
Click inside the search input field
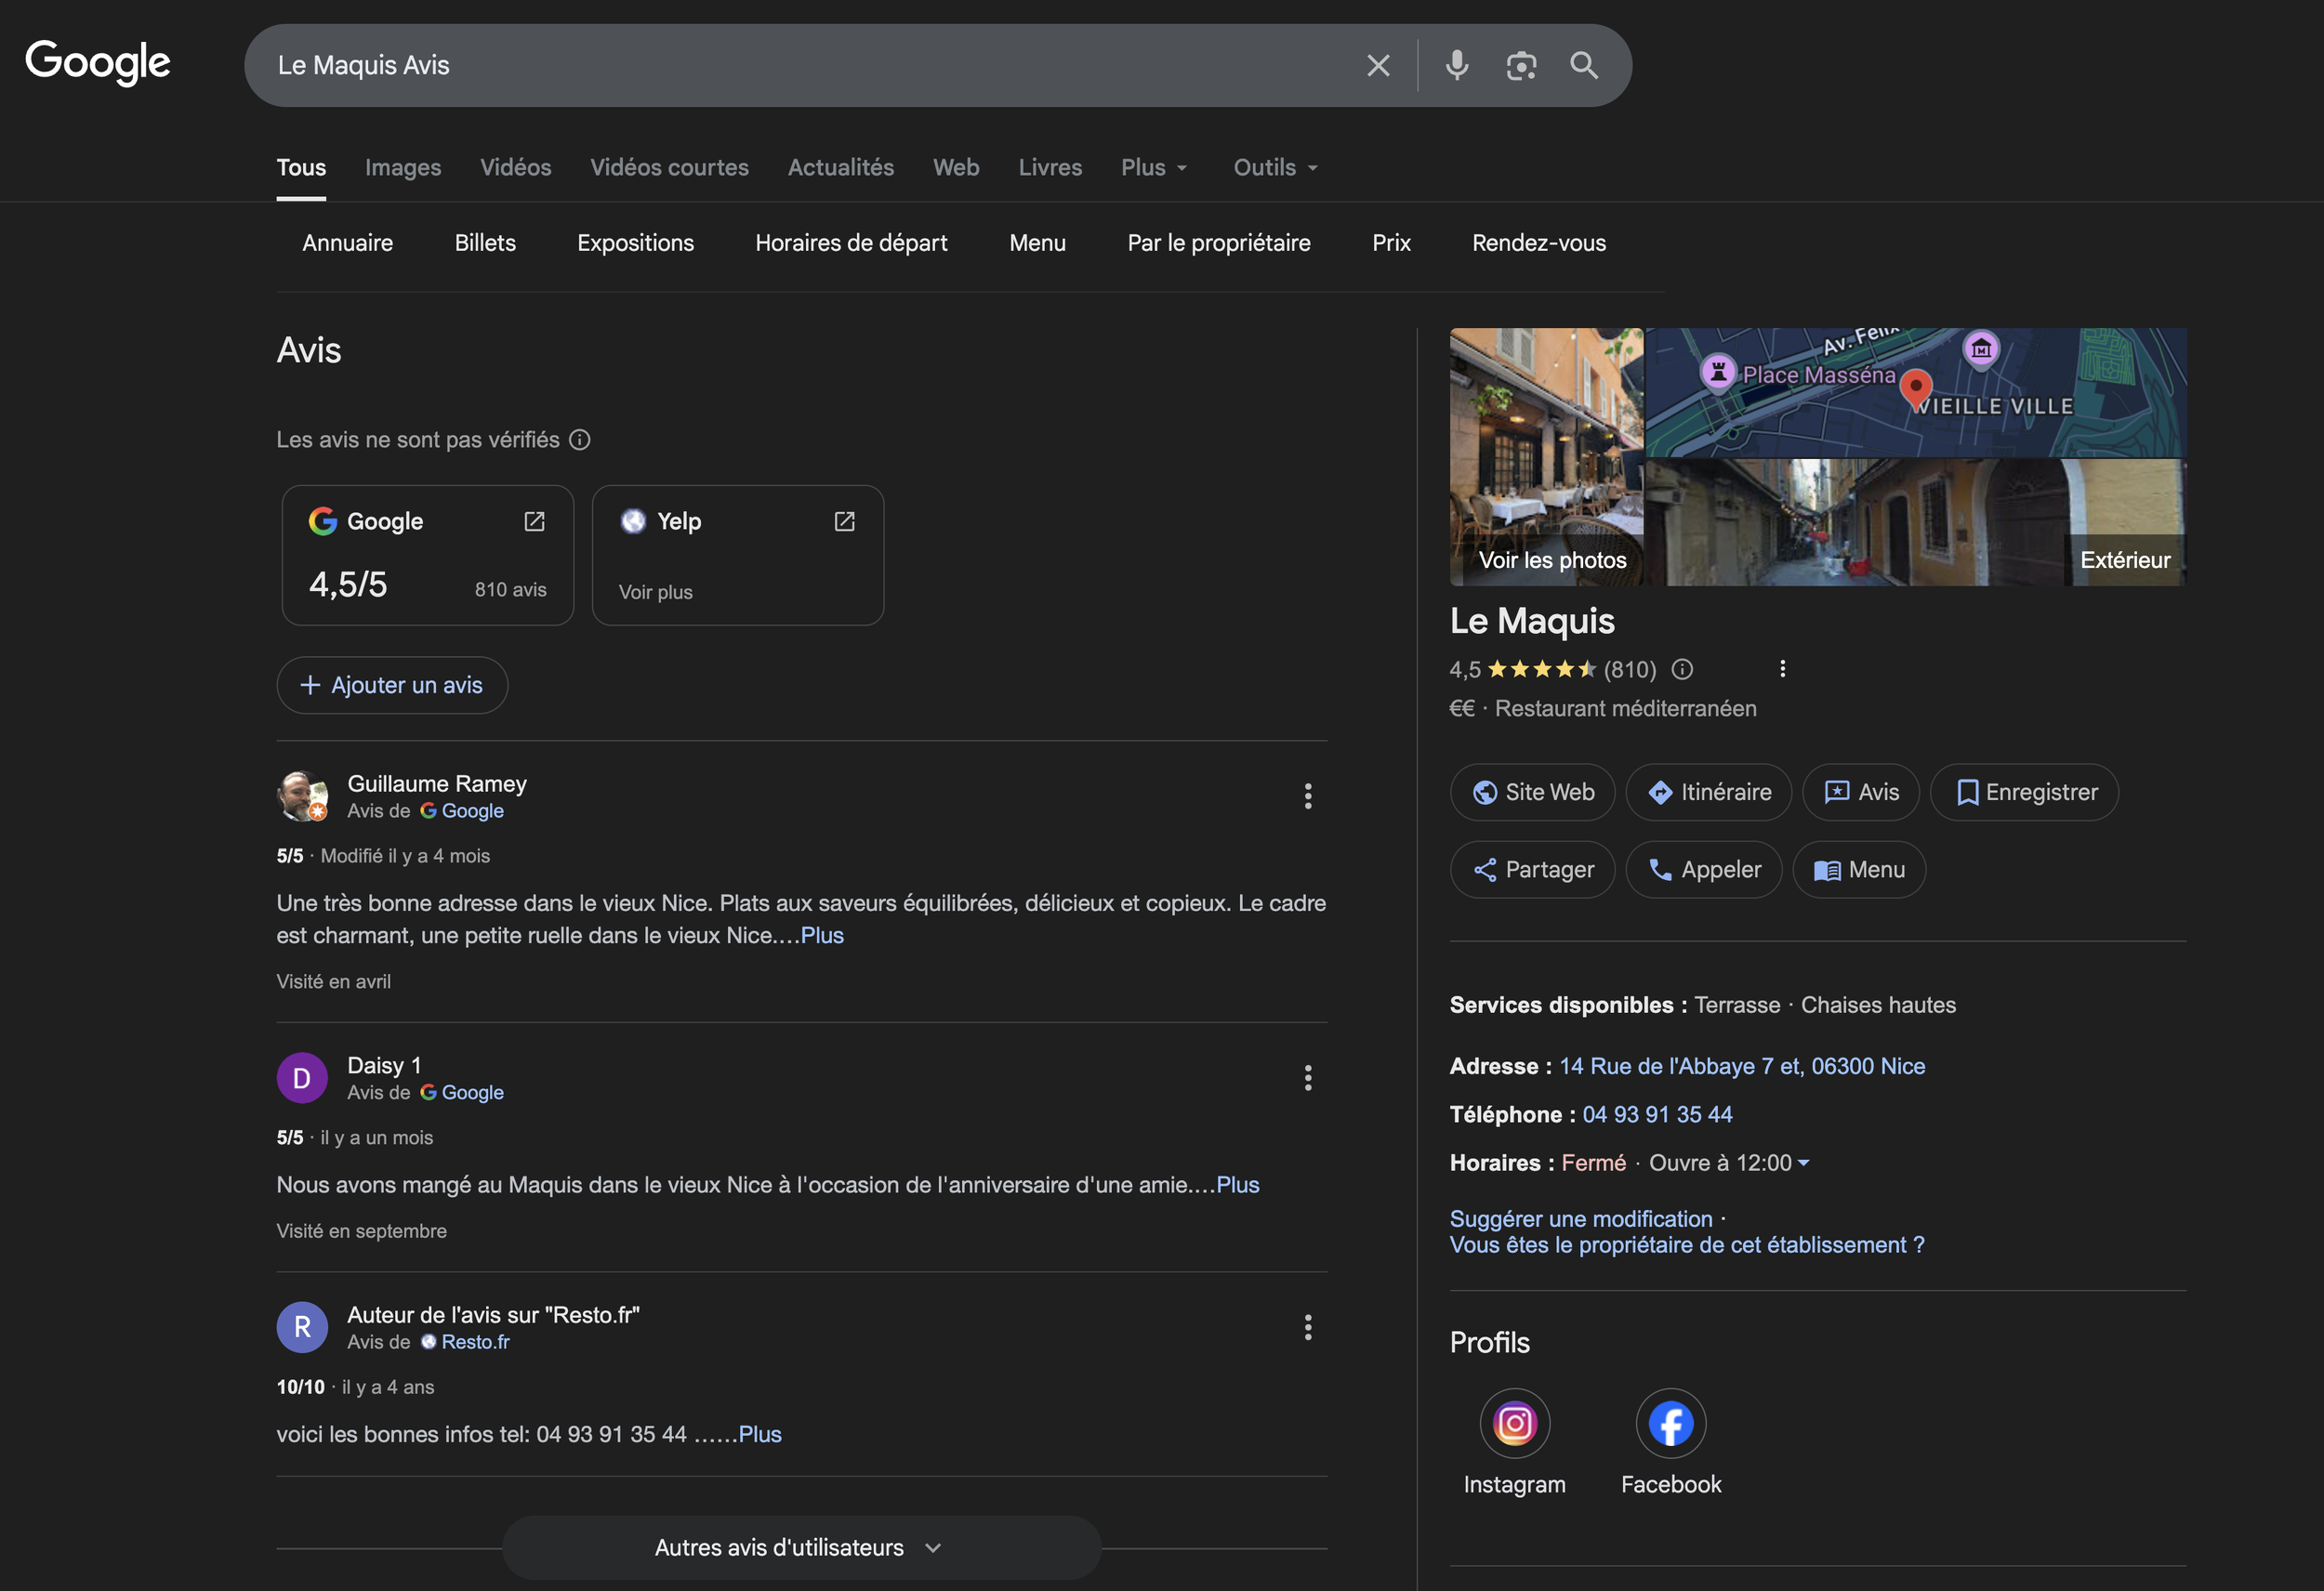pos(800,65)
